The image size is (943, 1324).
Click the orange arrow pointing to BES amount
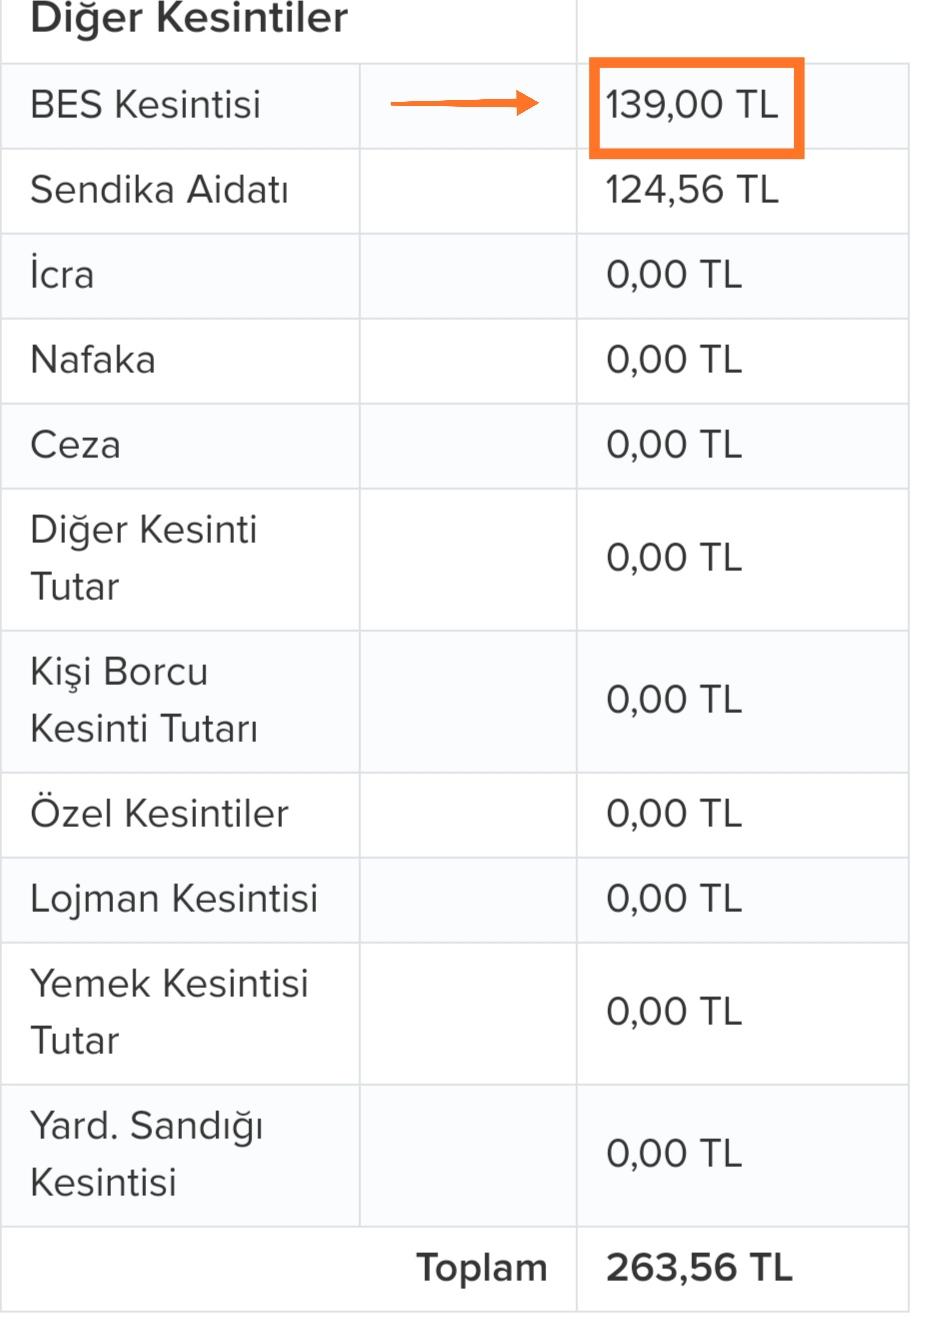tap(464, 102)
